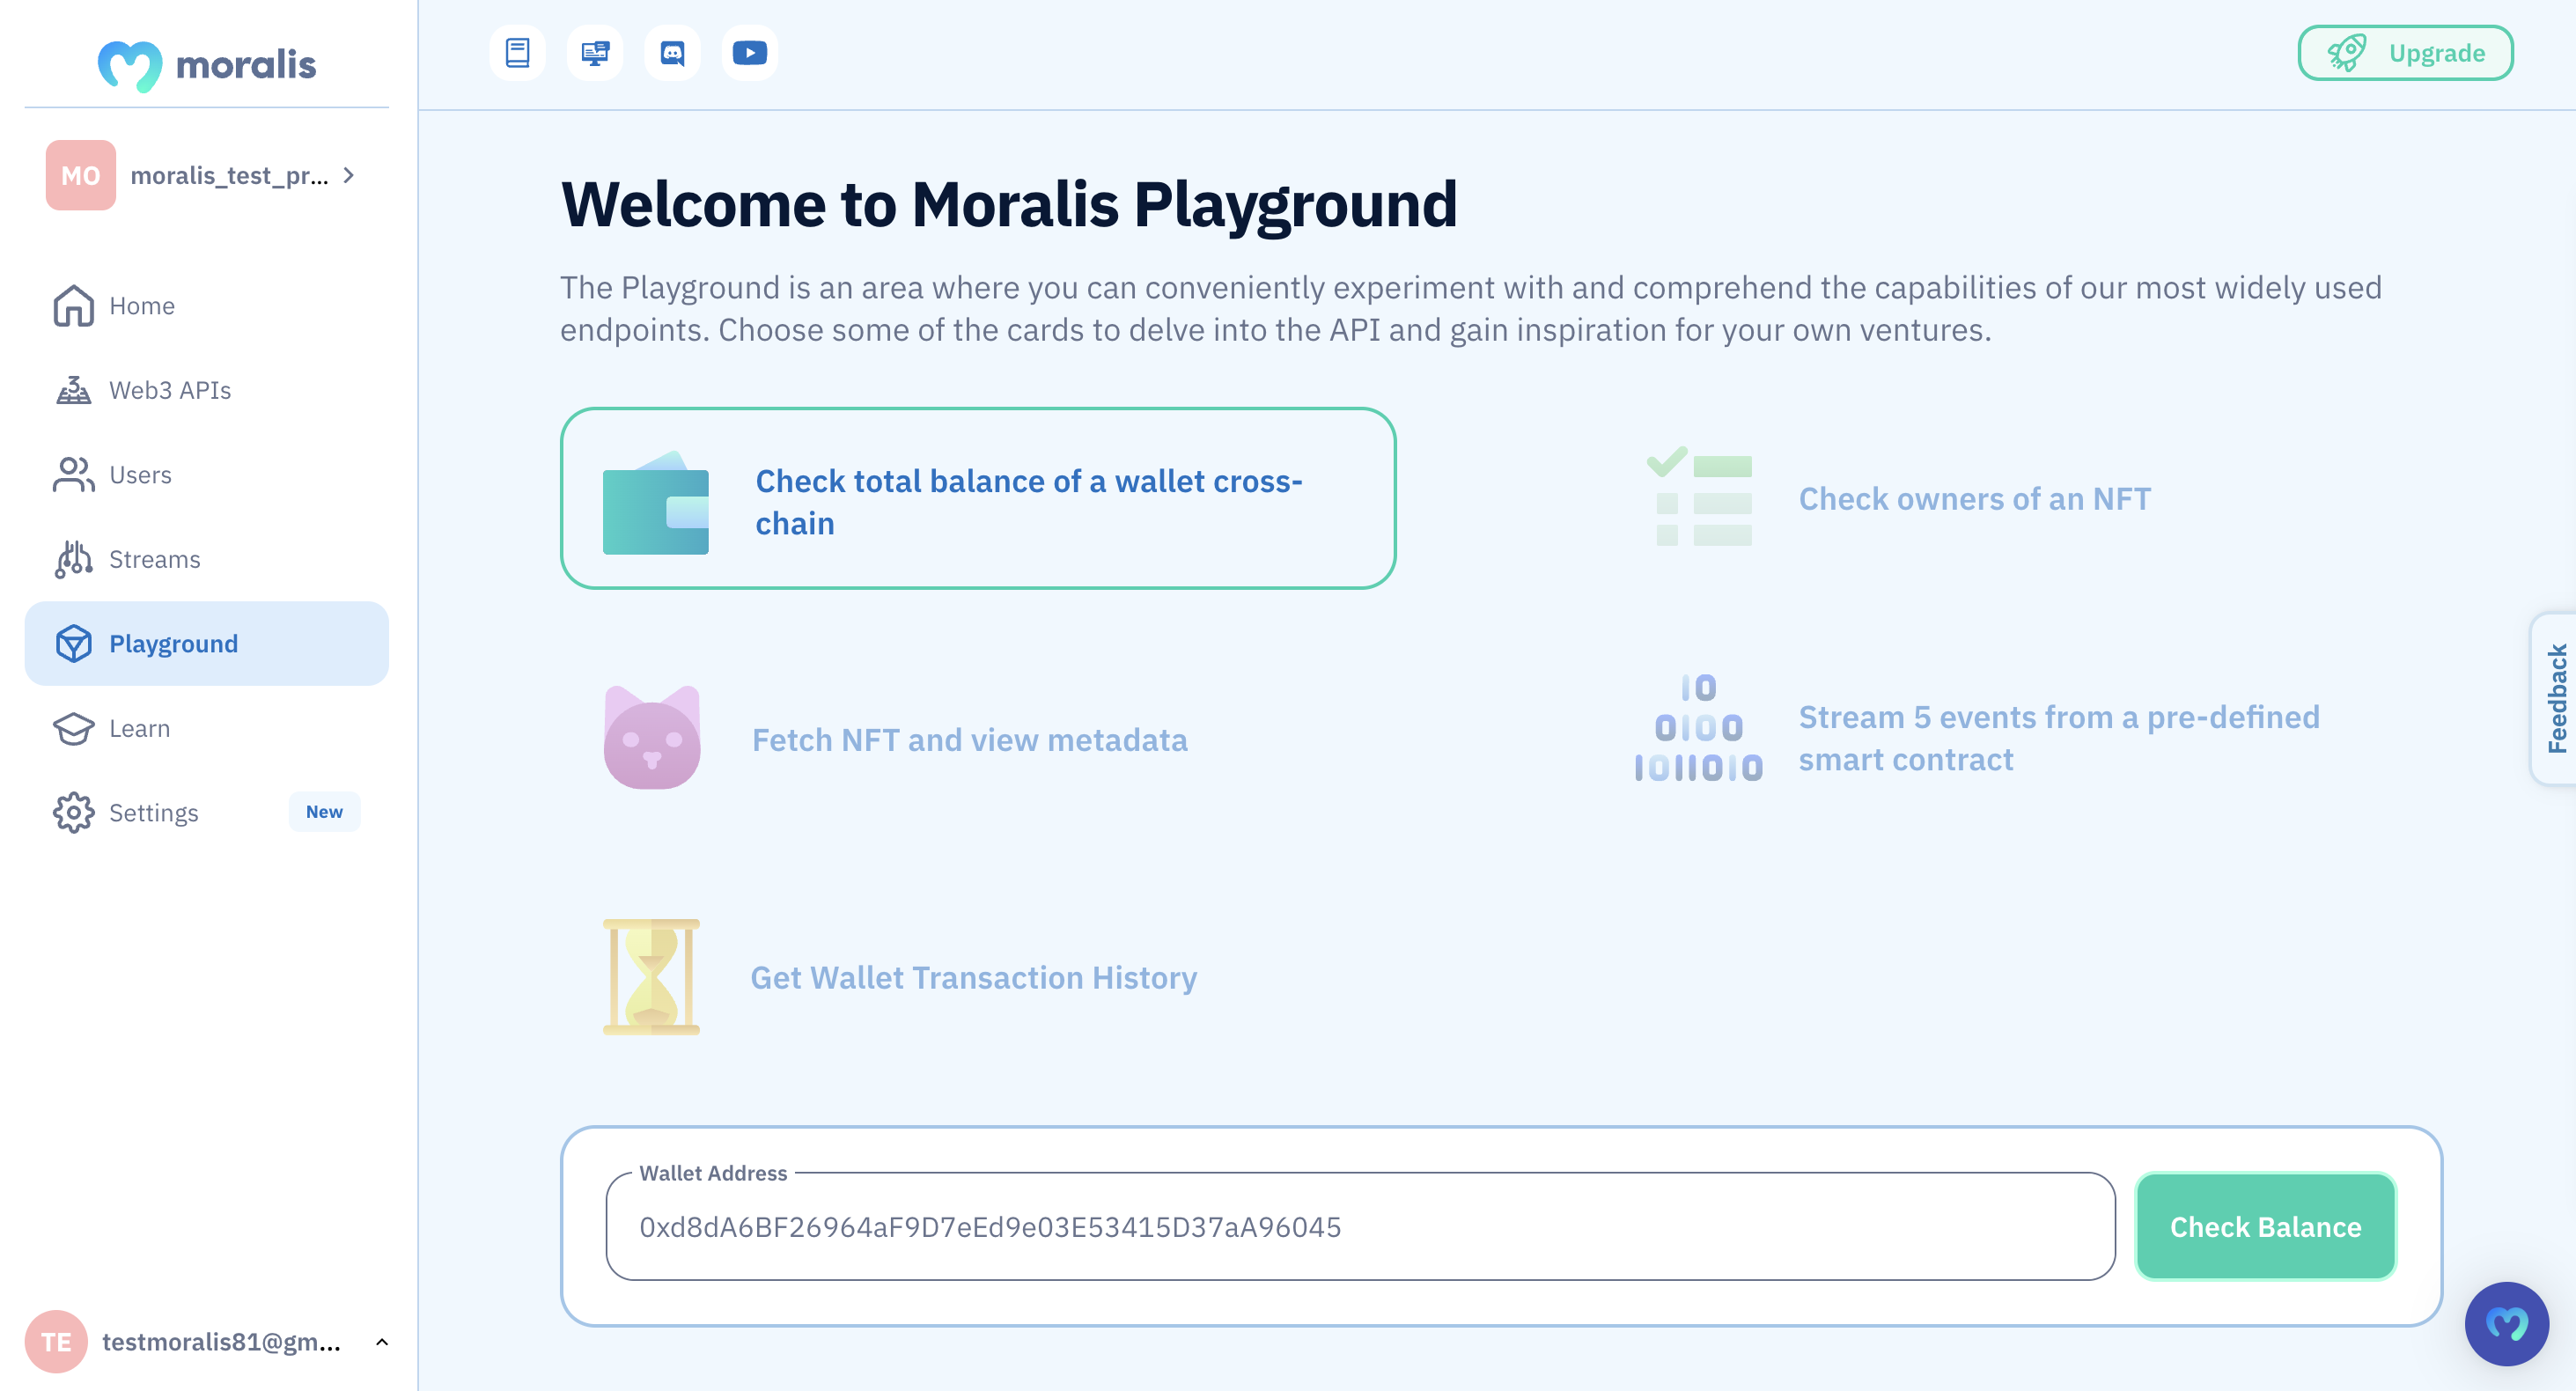The height and width of the screenshot is (1391, 2576).
Task: Click the Web3 APIs icon
Action: [x=73, y=390]
